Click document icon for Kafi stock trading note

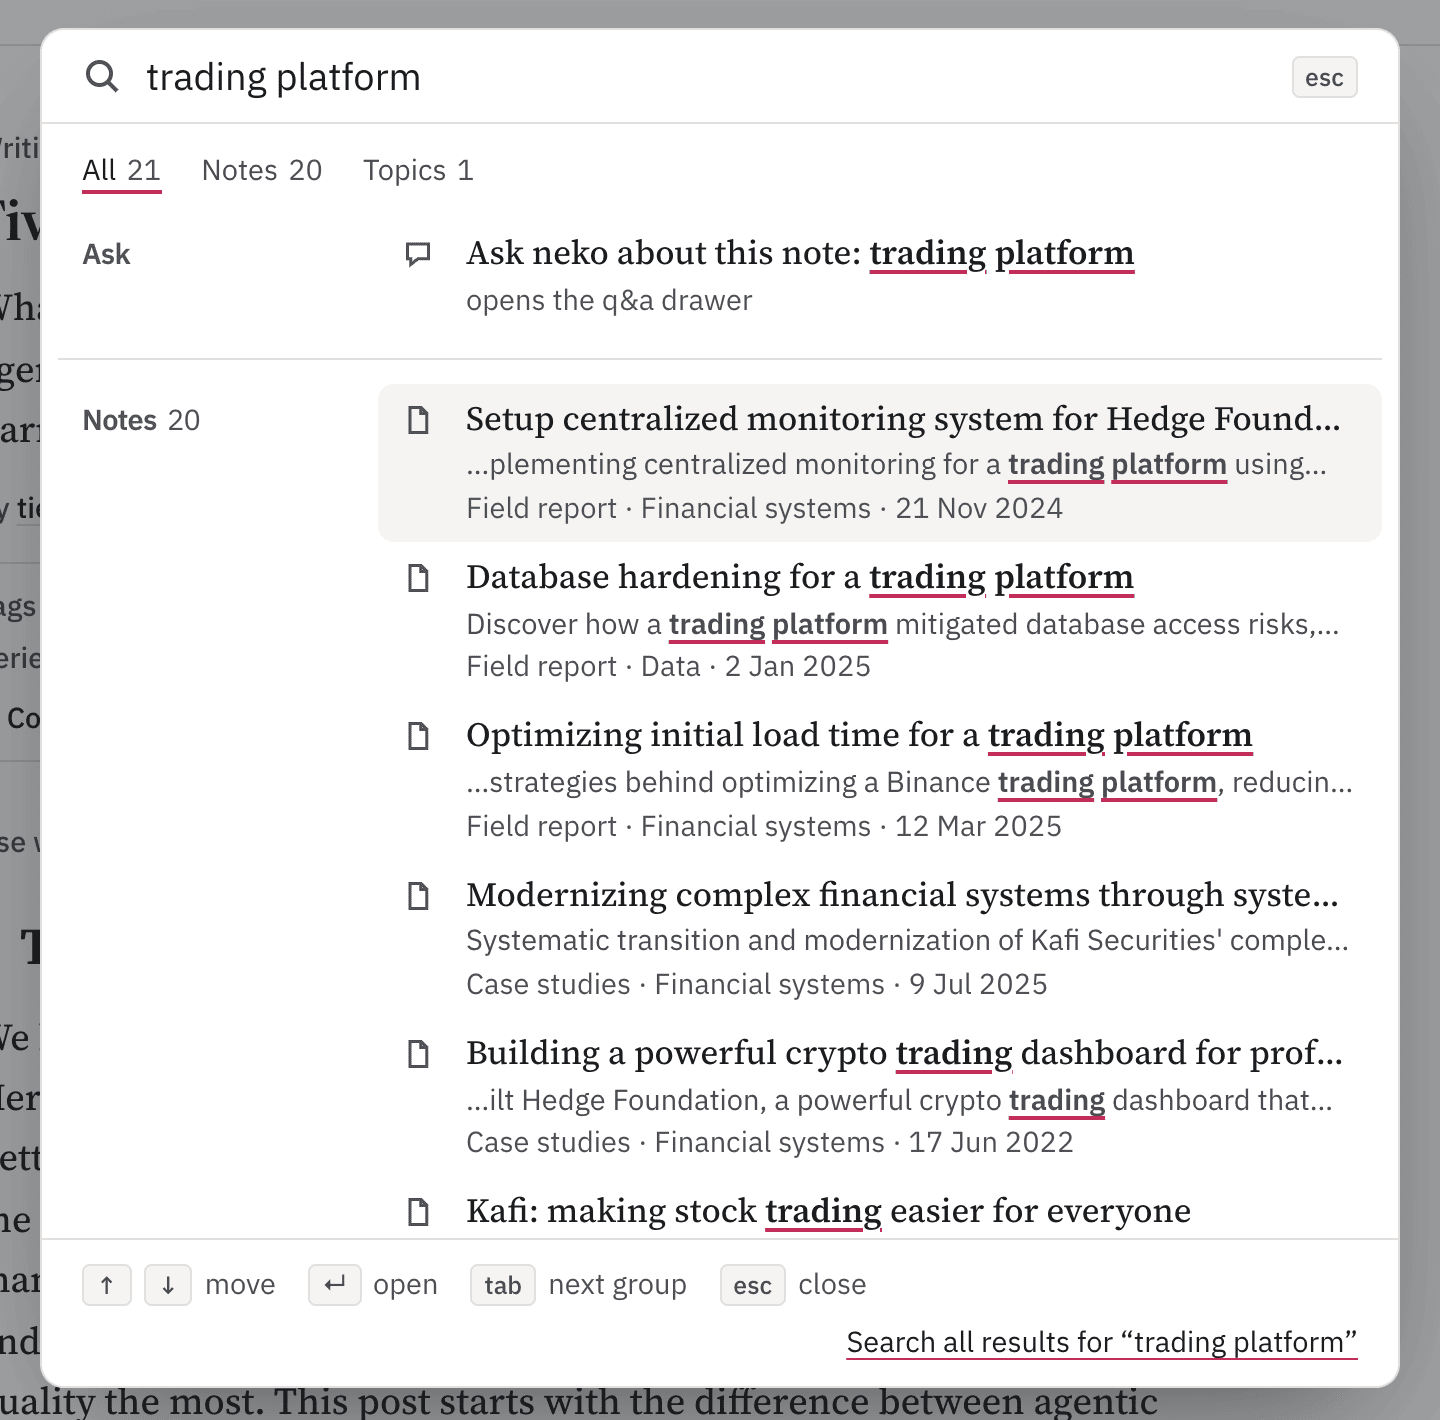[418, 1212]
